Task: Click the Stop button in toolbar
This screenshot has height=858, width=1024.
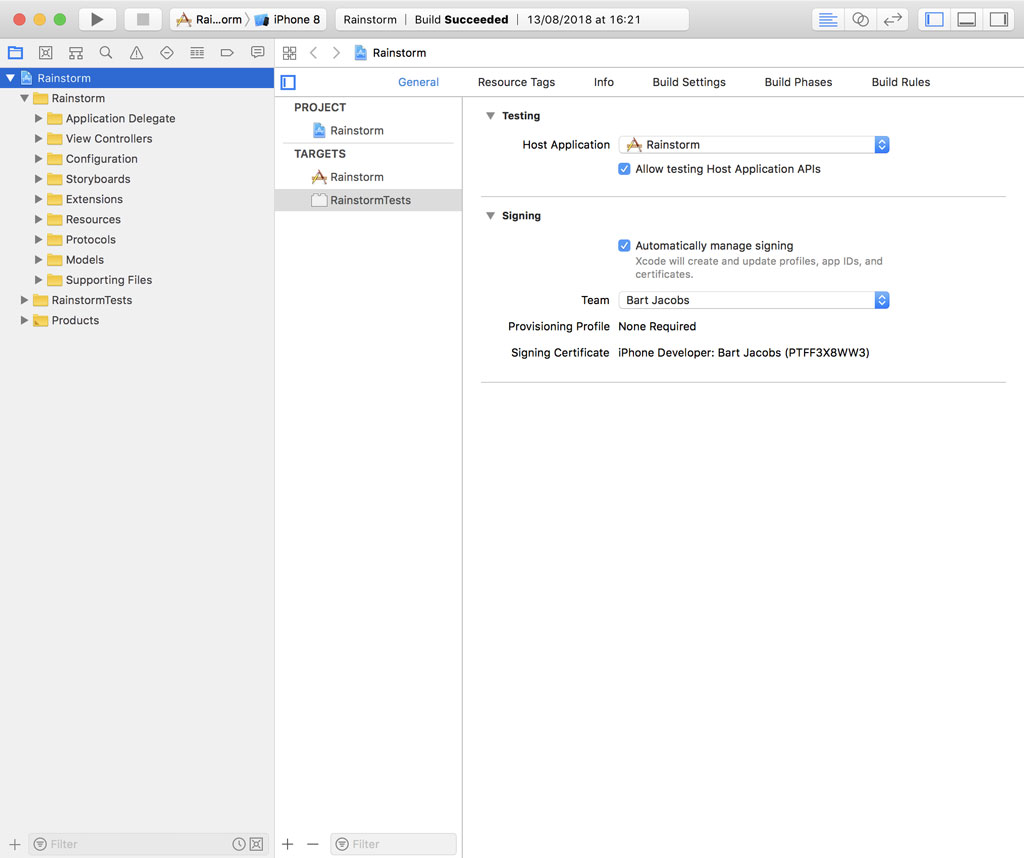Action: (x=143, y=19)
